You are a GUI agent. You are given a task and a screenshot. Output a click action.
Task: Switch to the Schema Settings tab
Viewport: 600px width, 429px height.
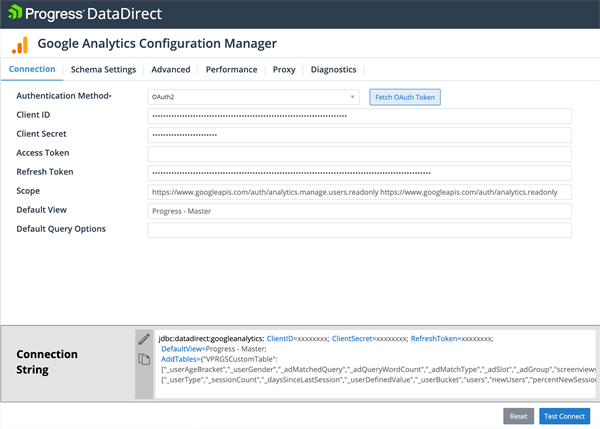point(103,70)
